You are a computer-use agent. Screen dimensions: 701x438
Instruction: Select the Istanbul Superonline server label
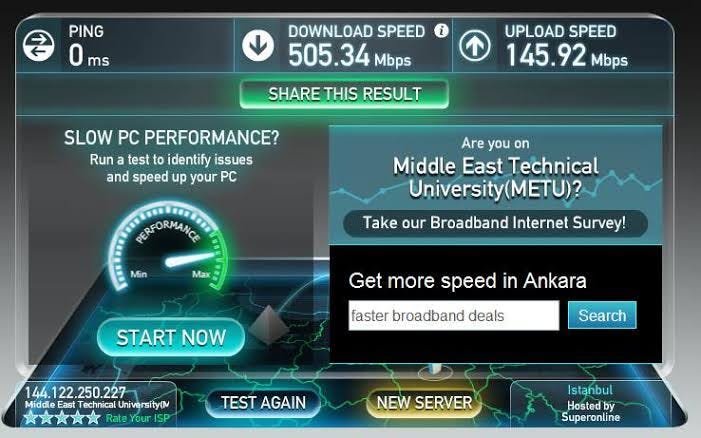point(590,404)
